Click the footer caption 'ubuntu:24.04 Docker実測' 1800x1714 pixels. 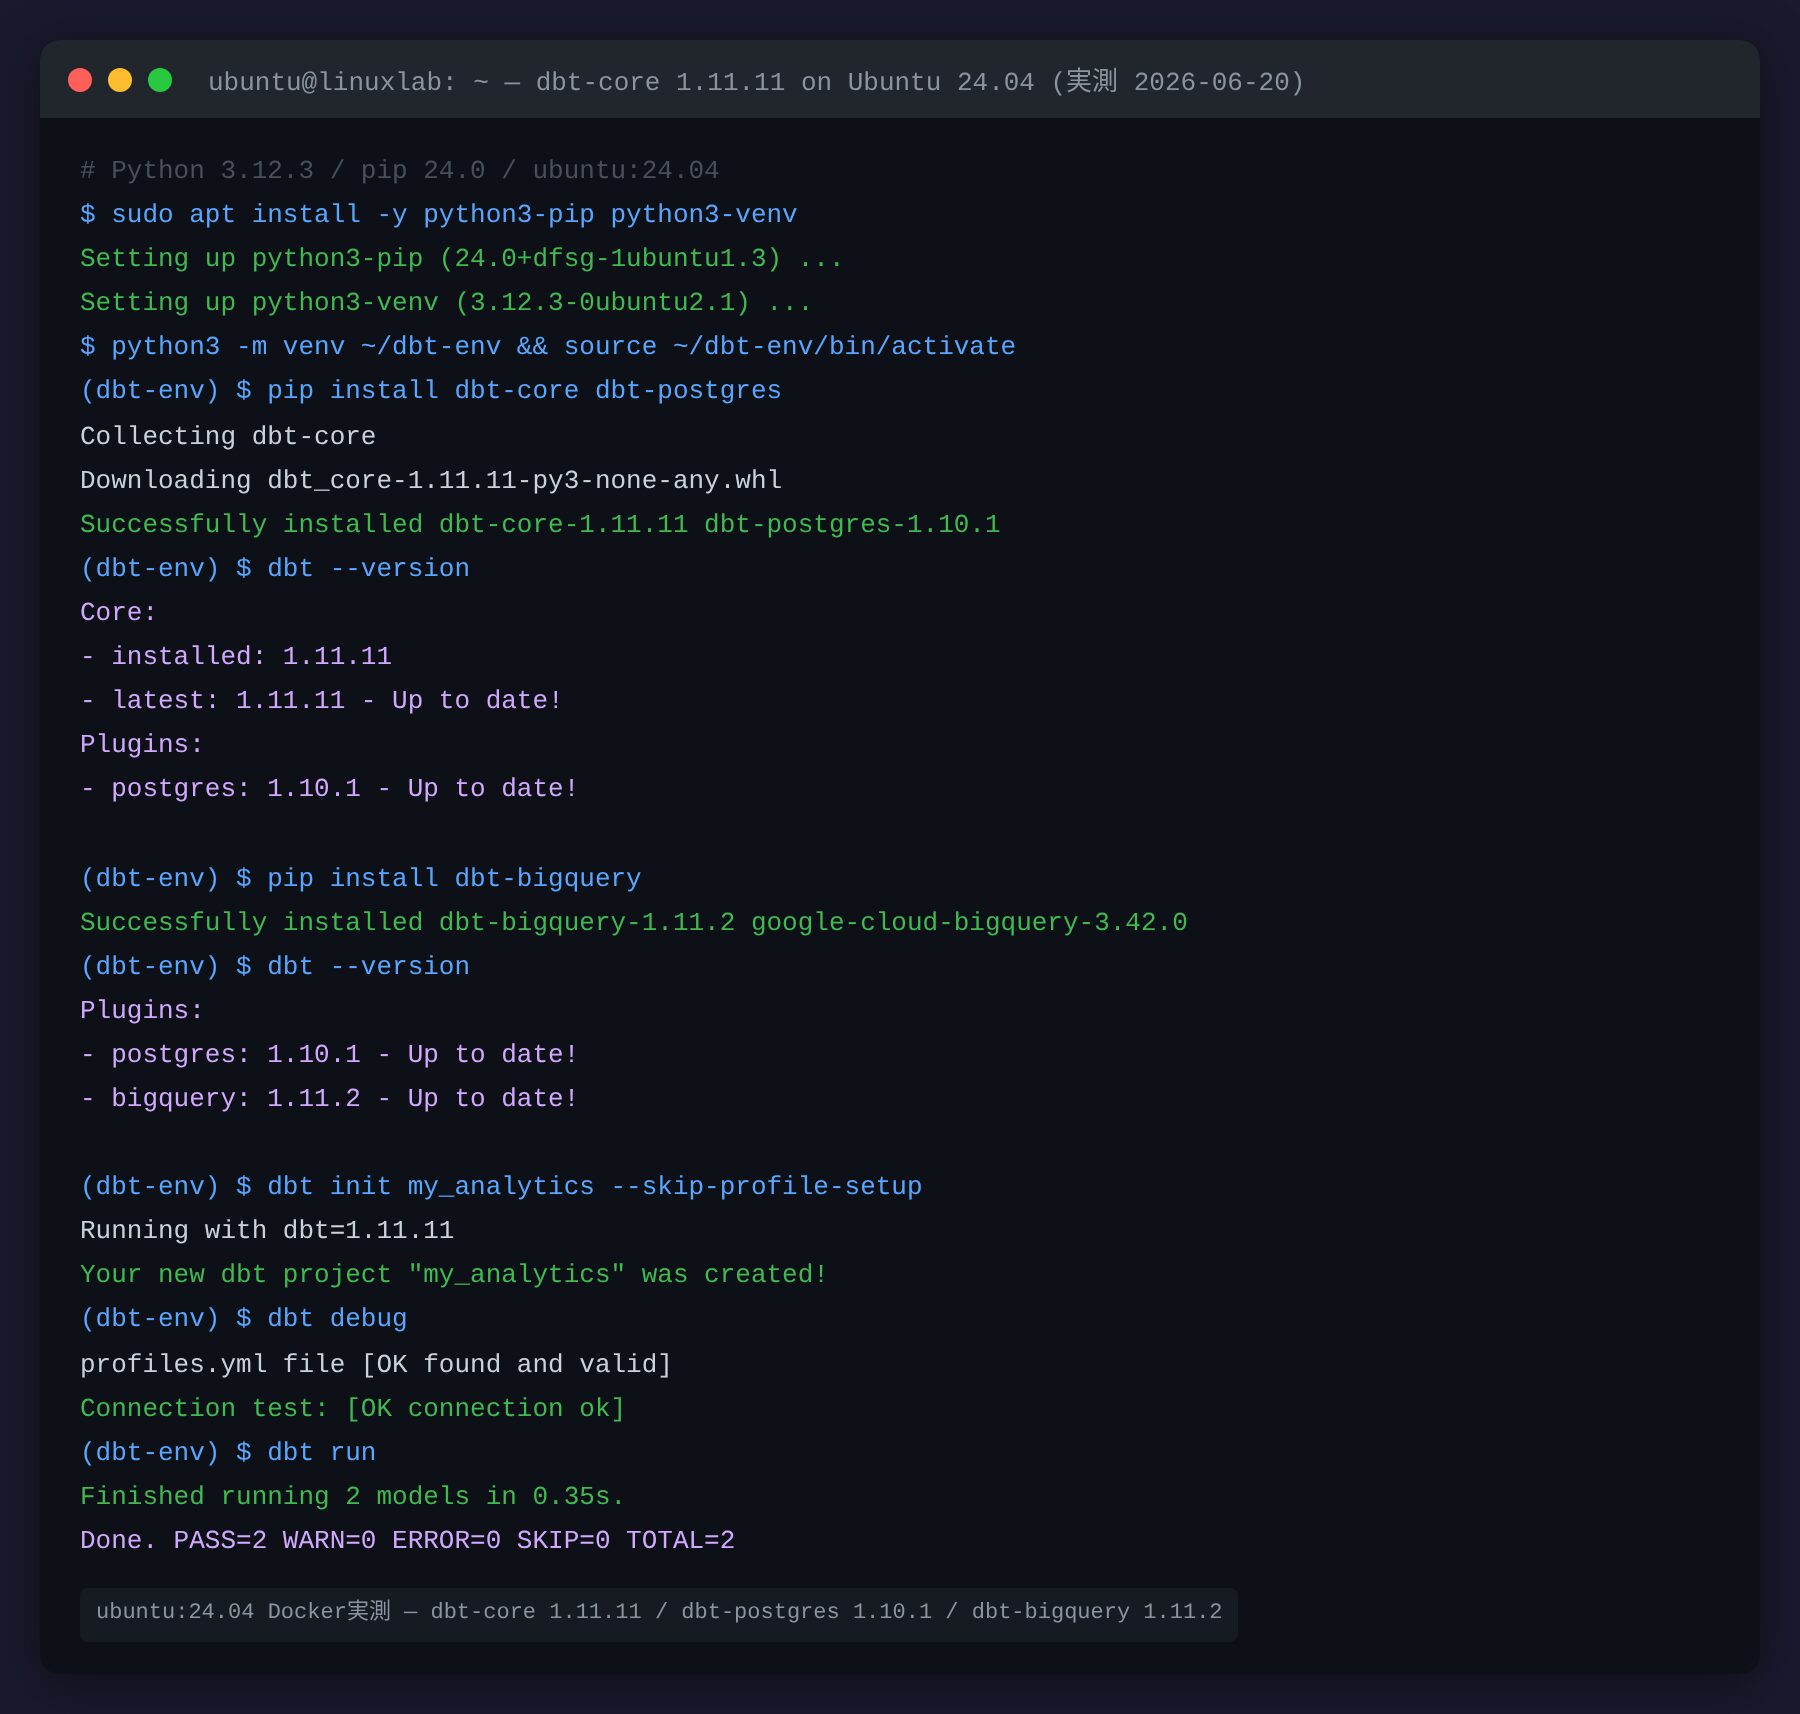pos(659,1611)
